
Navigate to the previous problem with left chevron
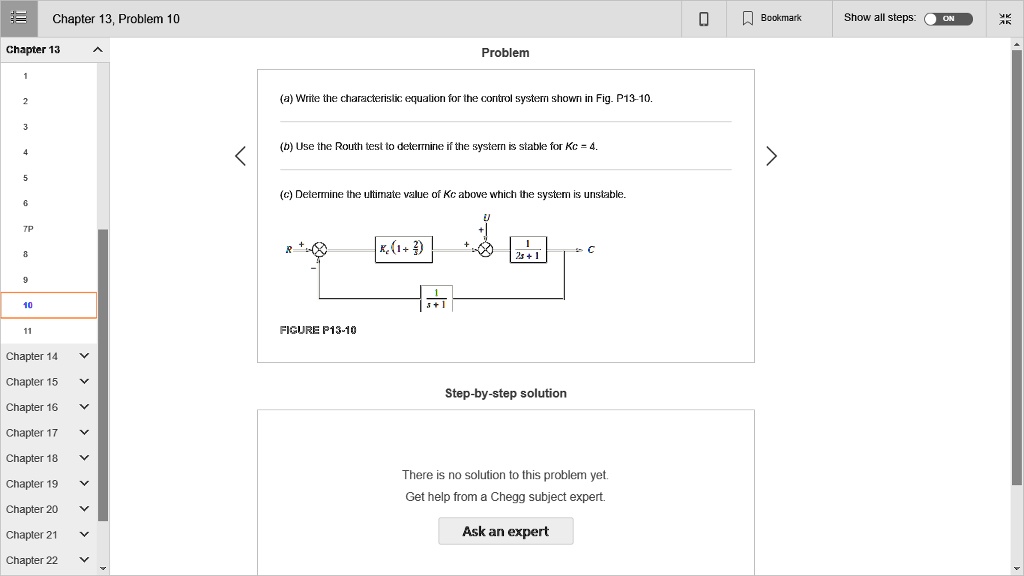click(239, 155)
